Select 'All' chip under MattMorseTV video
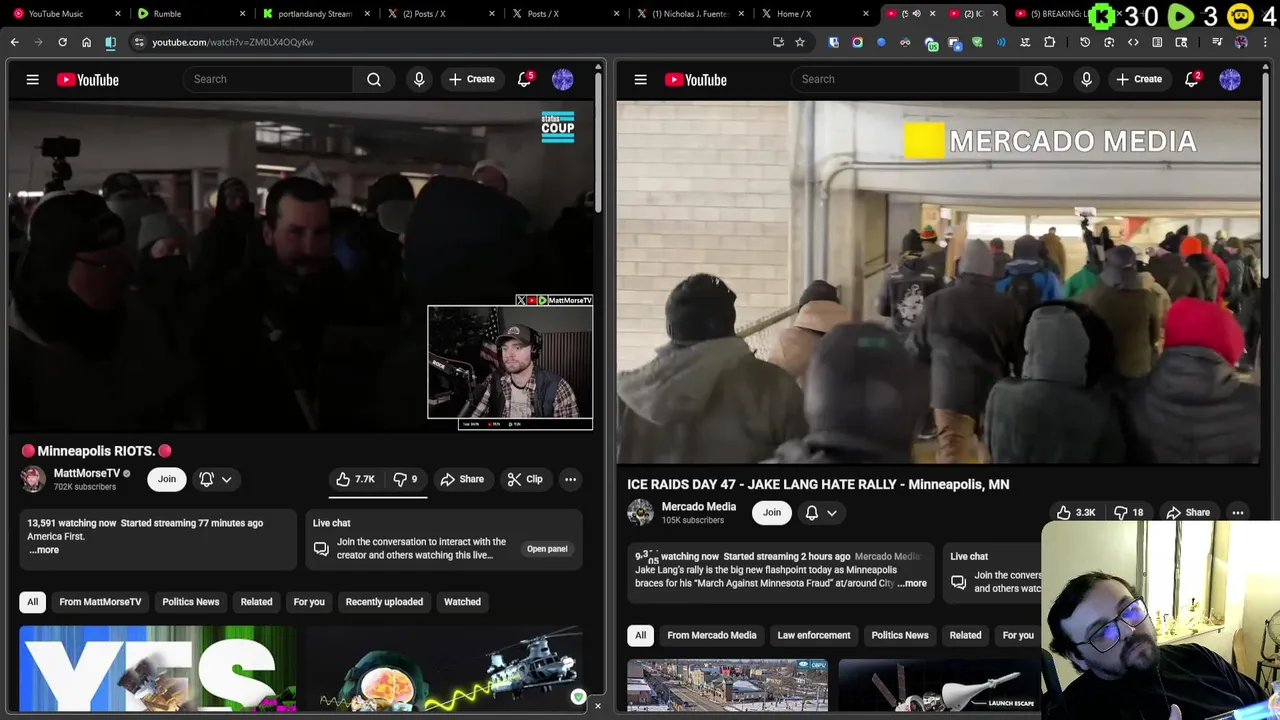The width and height of the screenshot is (1280, 720). (x=33, y=602)
